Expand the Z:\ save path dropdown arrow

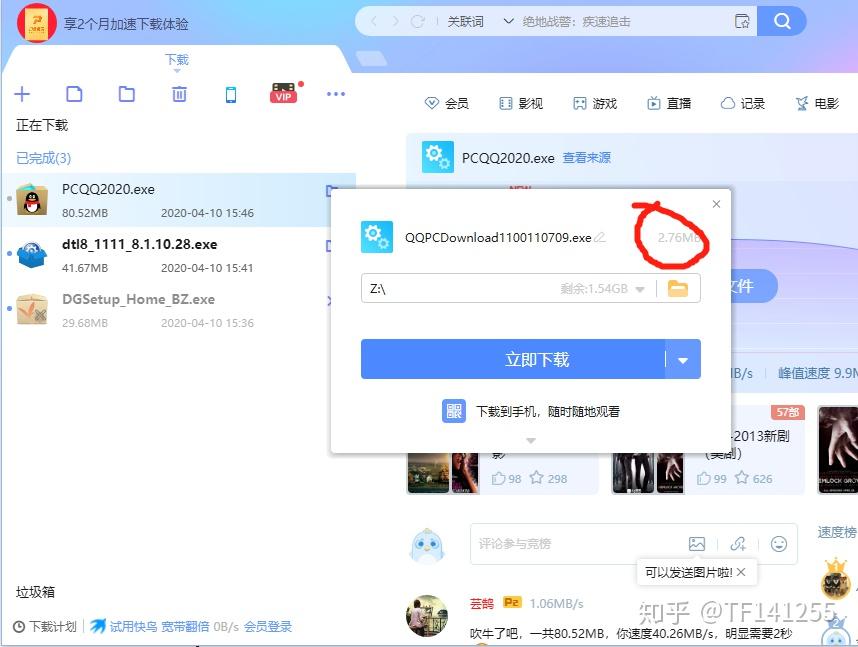tap(640, 289)
